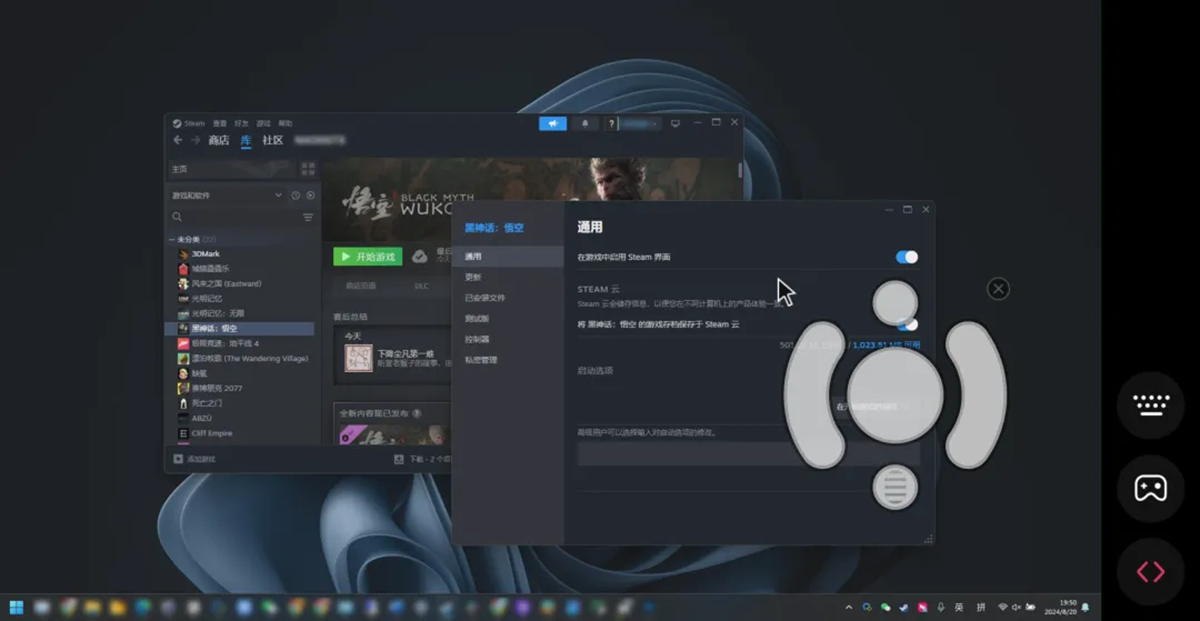Screen dimensions: 1200x621
Task: Tap the right curved virtual controller pad
Action: pos(975,395)
